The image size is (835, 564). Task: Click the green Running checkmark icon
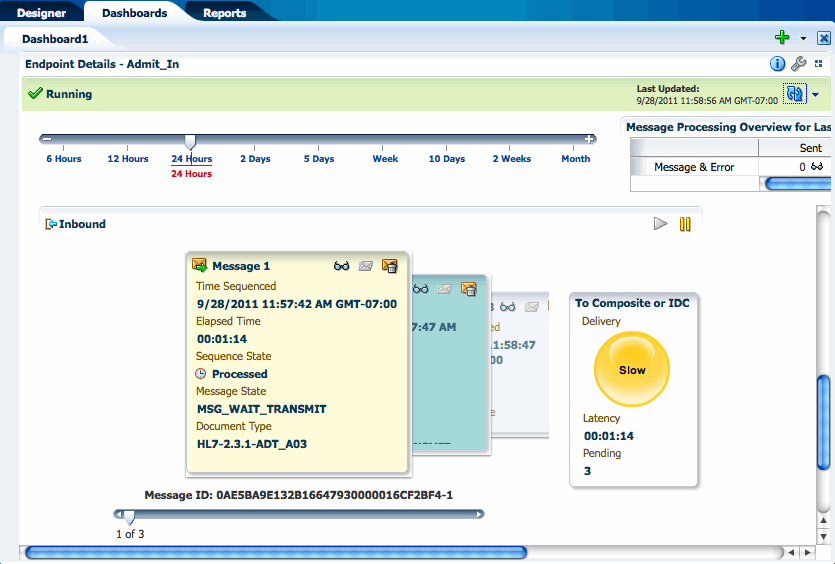tap(35, 93)
